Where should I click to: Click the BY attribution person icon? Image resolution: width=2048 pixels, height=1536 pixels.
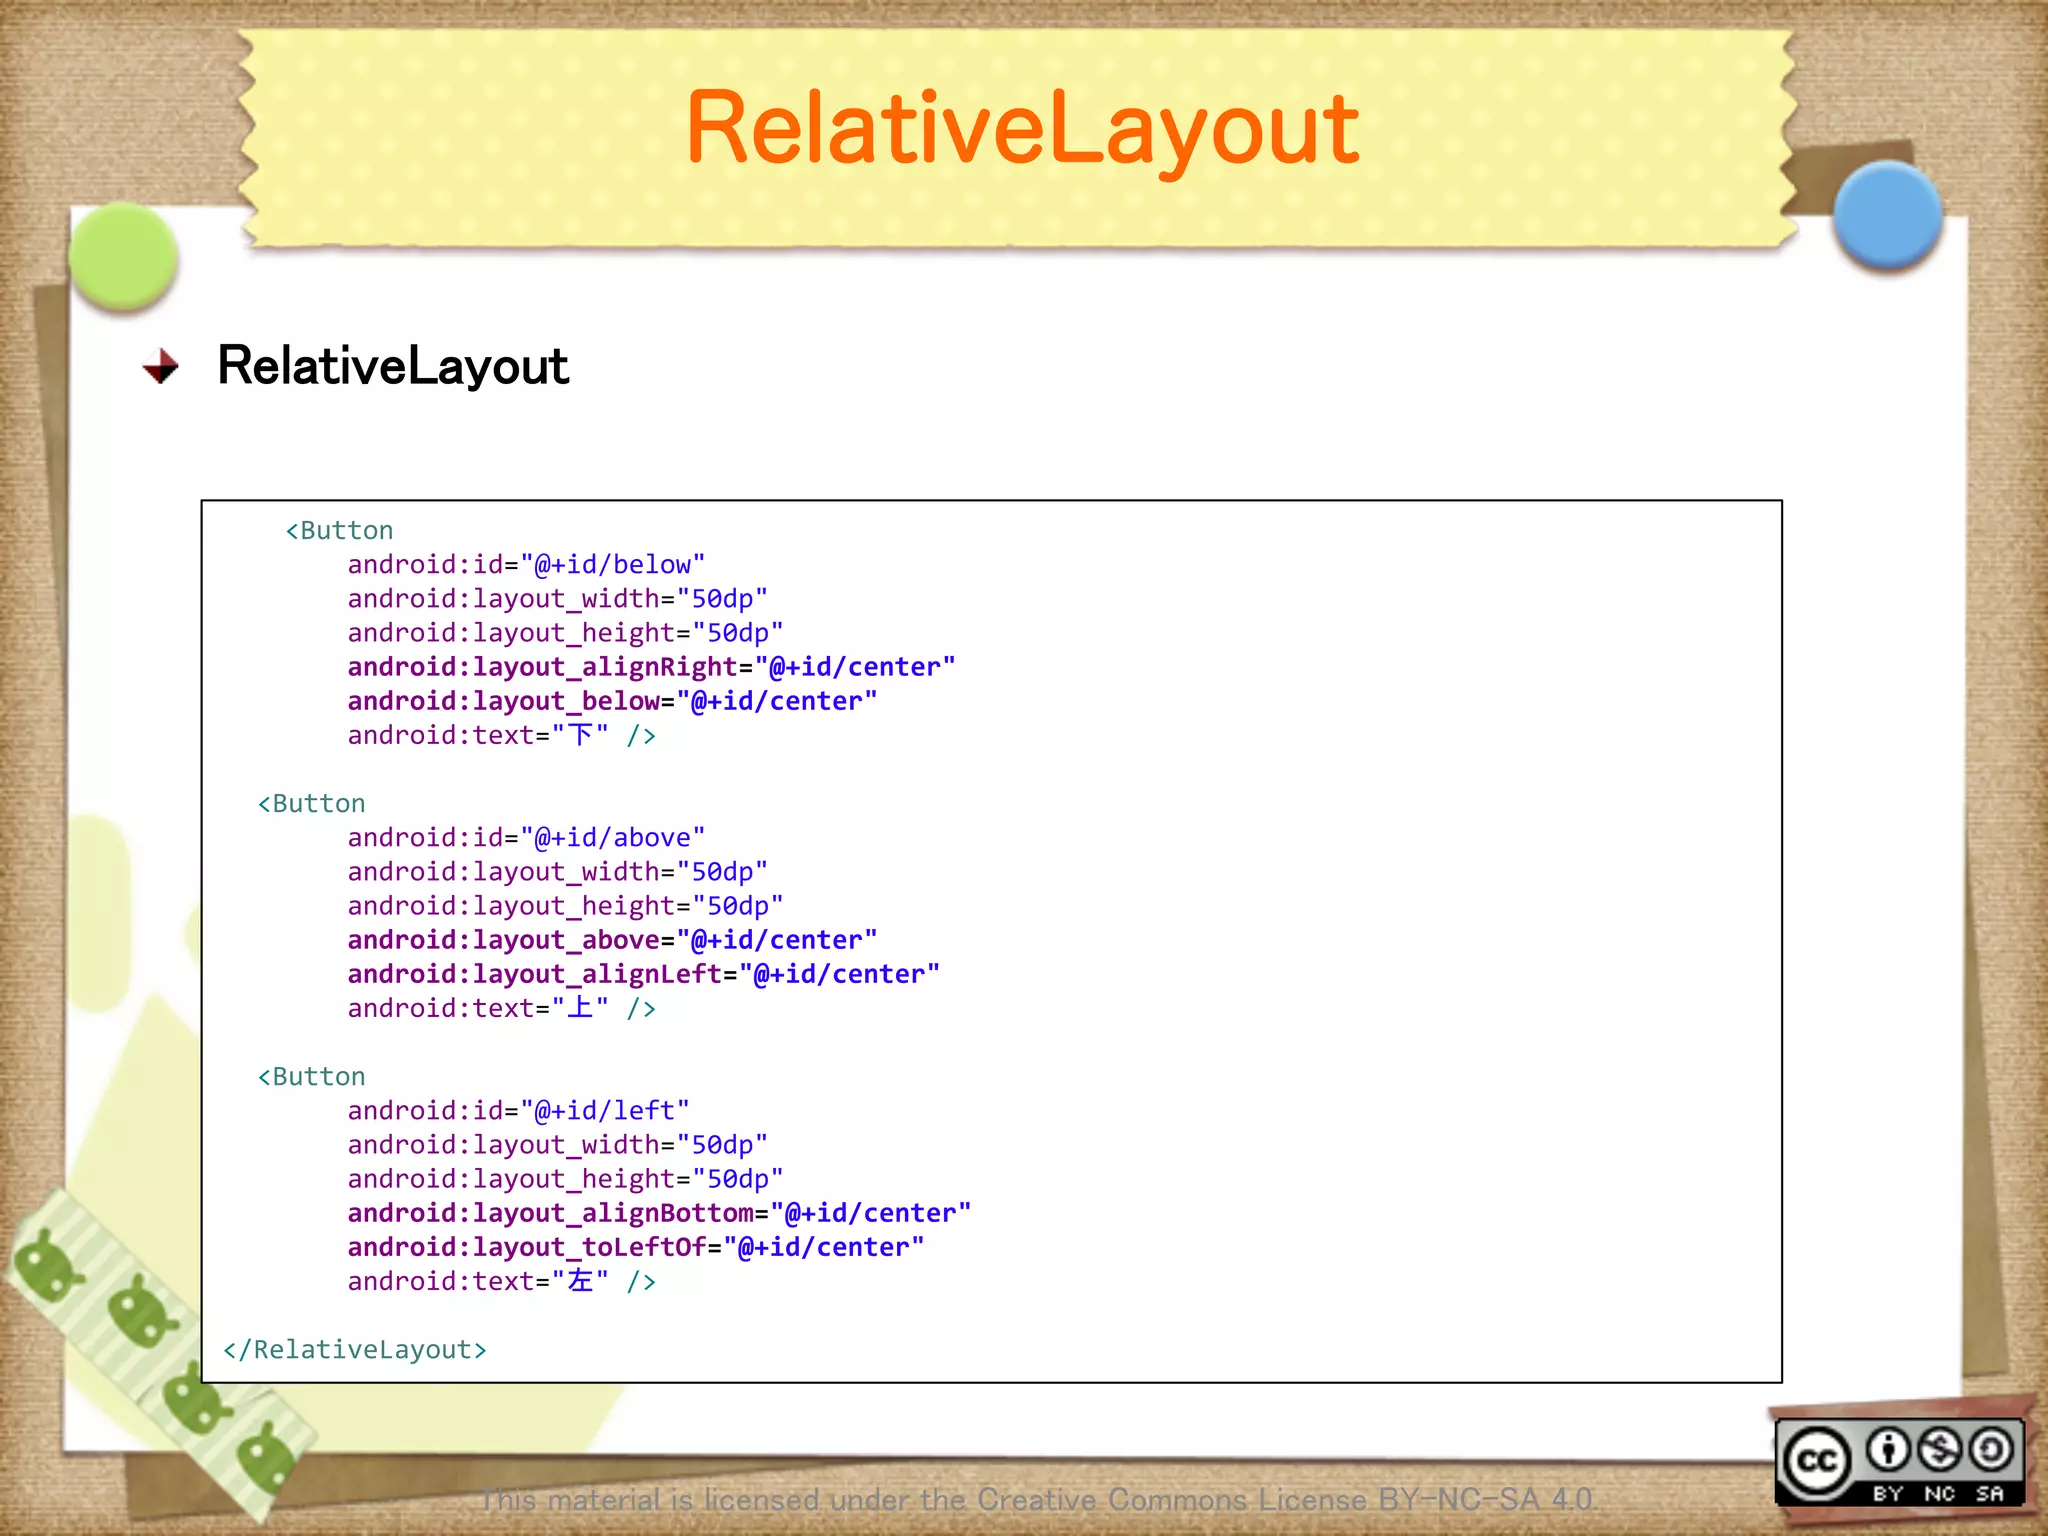coord(1888,1450)
